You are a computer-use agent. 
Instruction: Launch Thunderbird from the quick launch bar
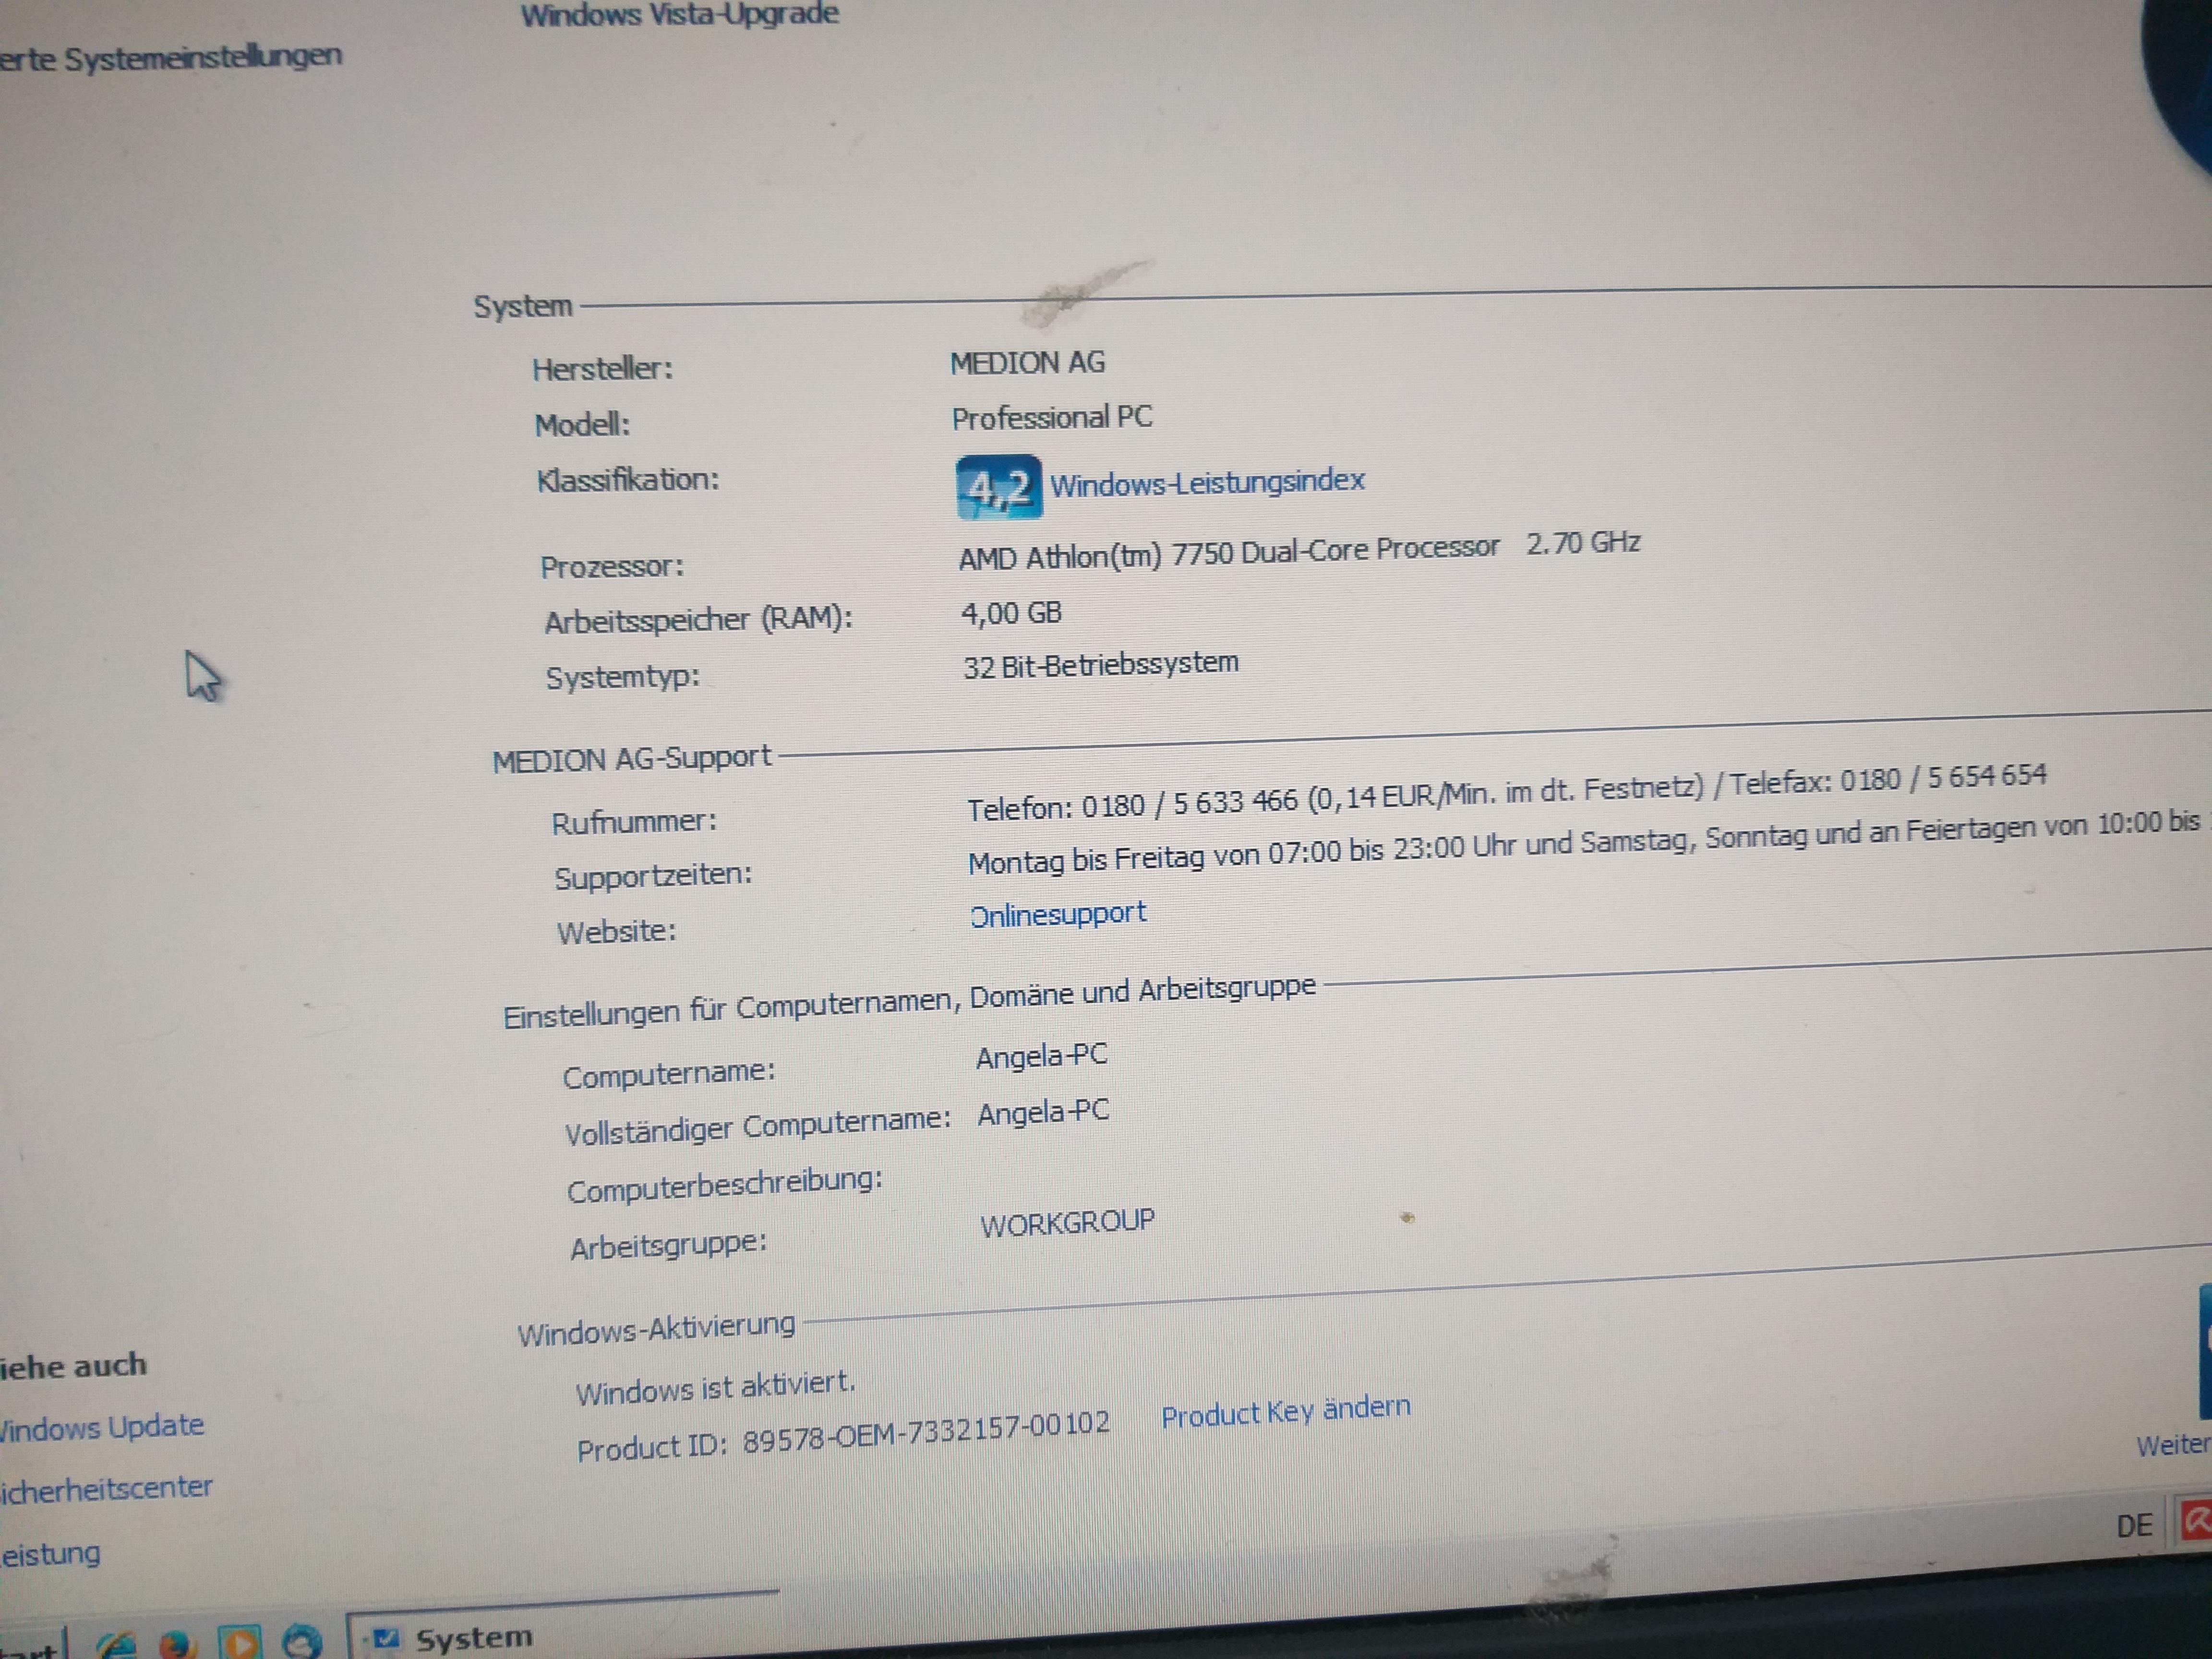tap(301, 1642)
